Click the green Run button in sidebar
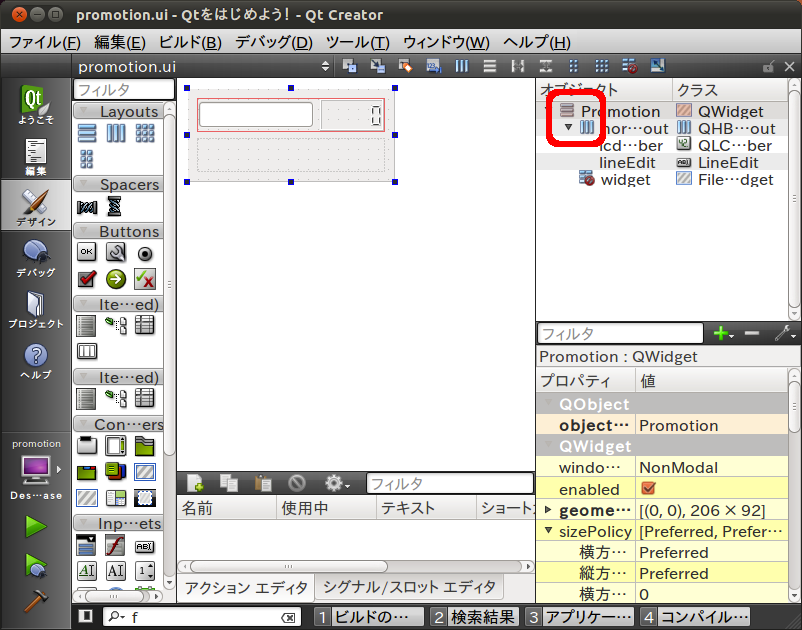The height and width of the screenshot is (630, 802). pyautogui.click(x=36, y=526)
